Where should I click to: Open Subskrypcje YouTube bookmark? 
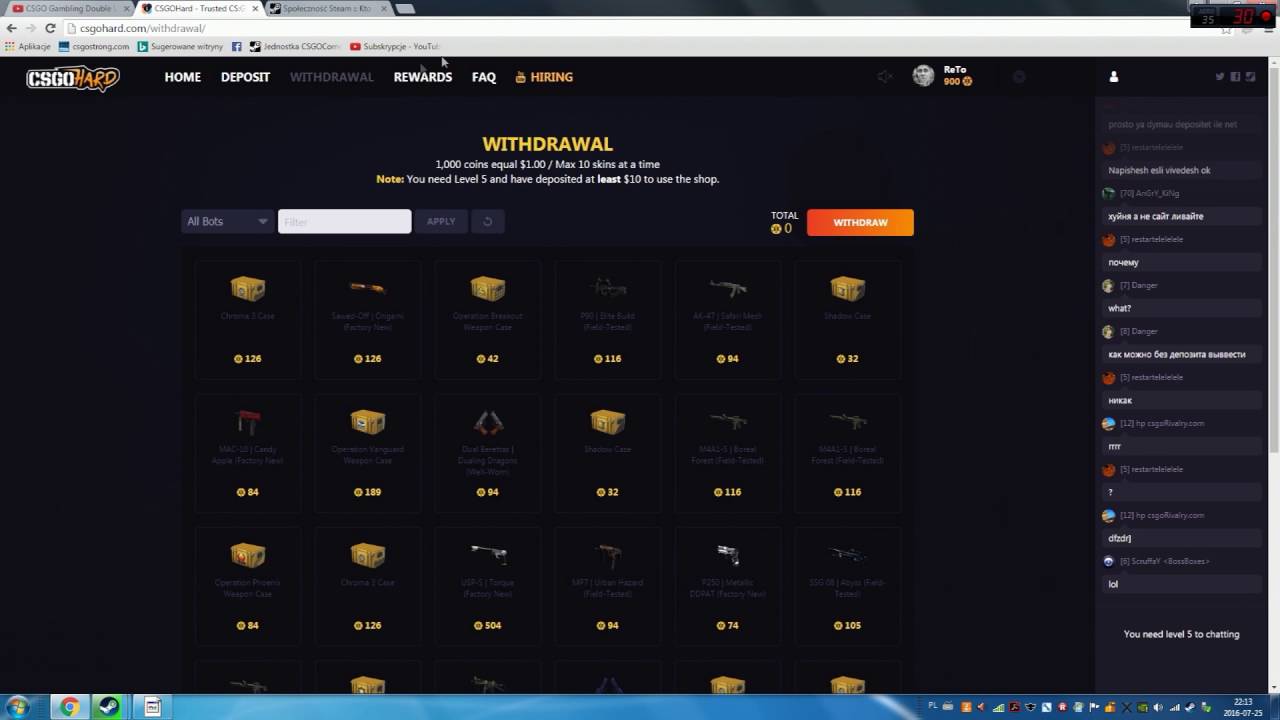click(395, 46)
